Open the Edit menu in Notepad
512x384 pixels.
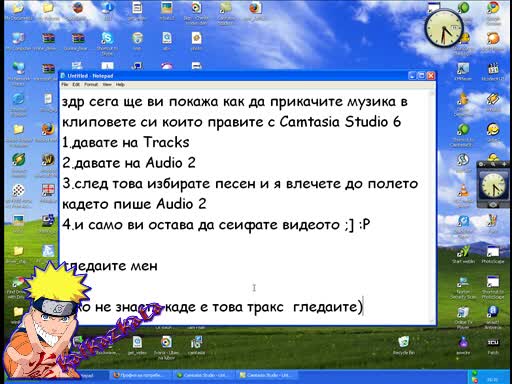tap(76, 85)
